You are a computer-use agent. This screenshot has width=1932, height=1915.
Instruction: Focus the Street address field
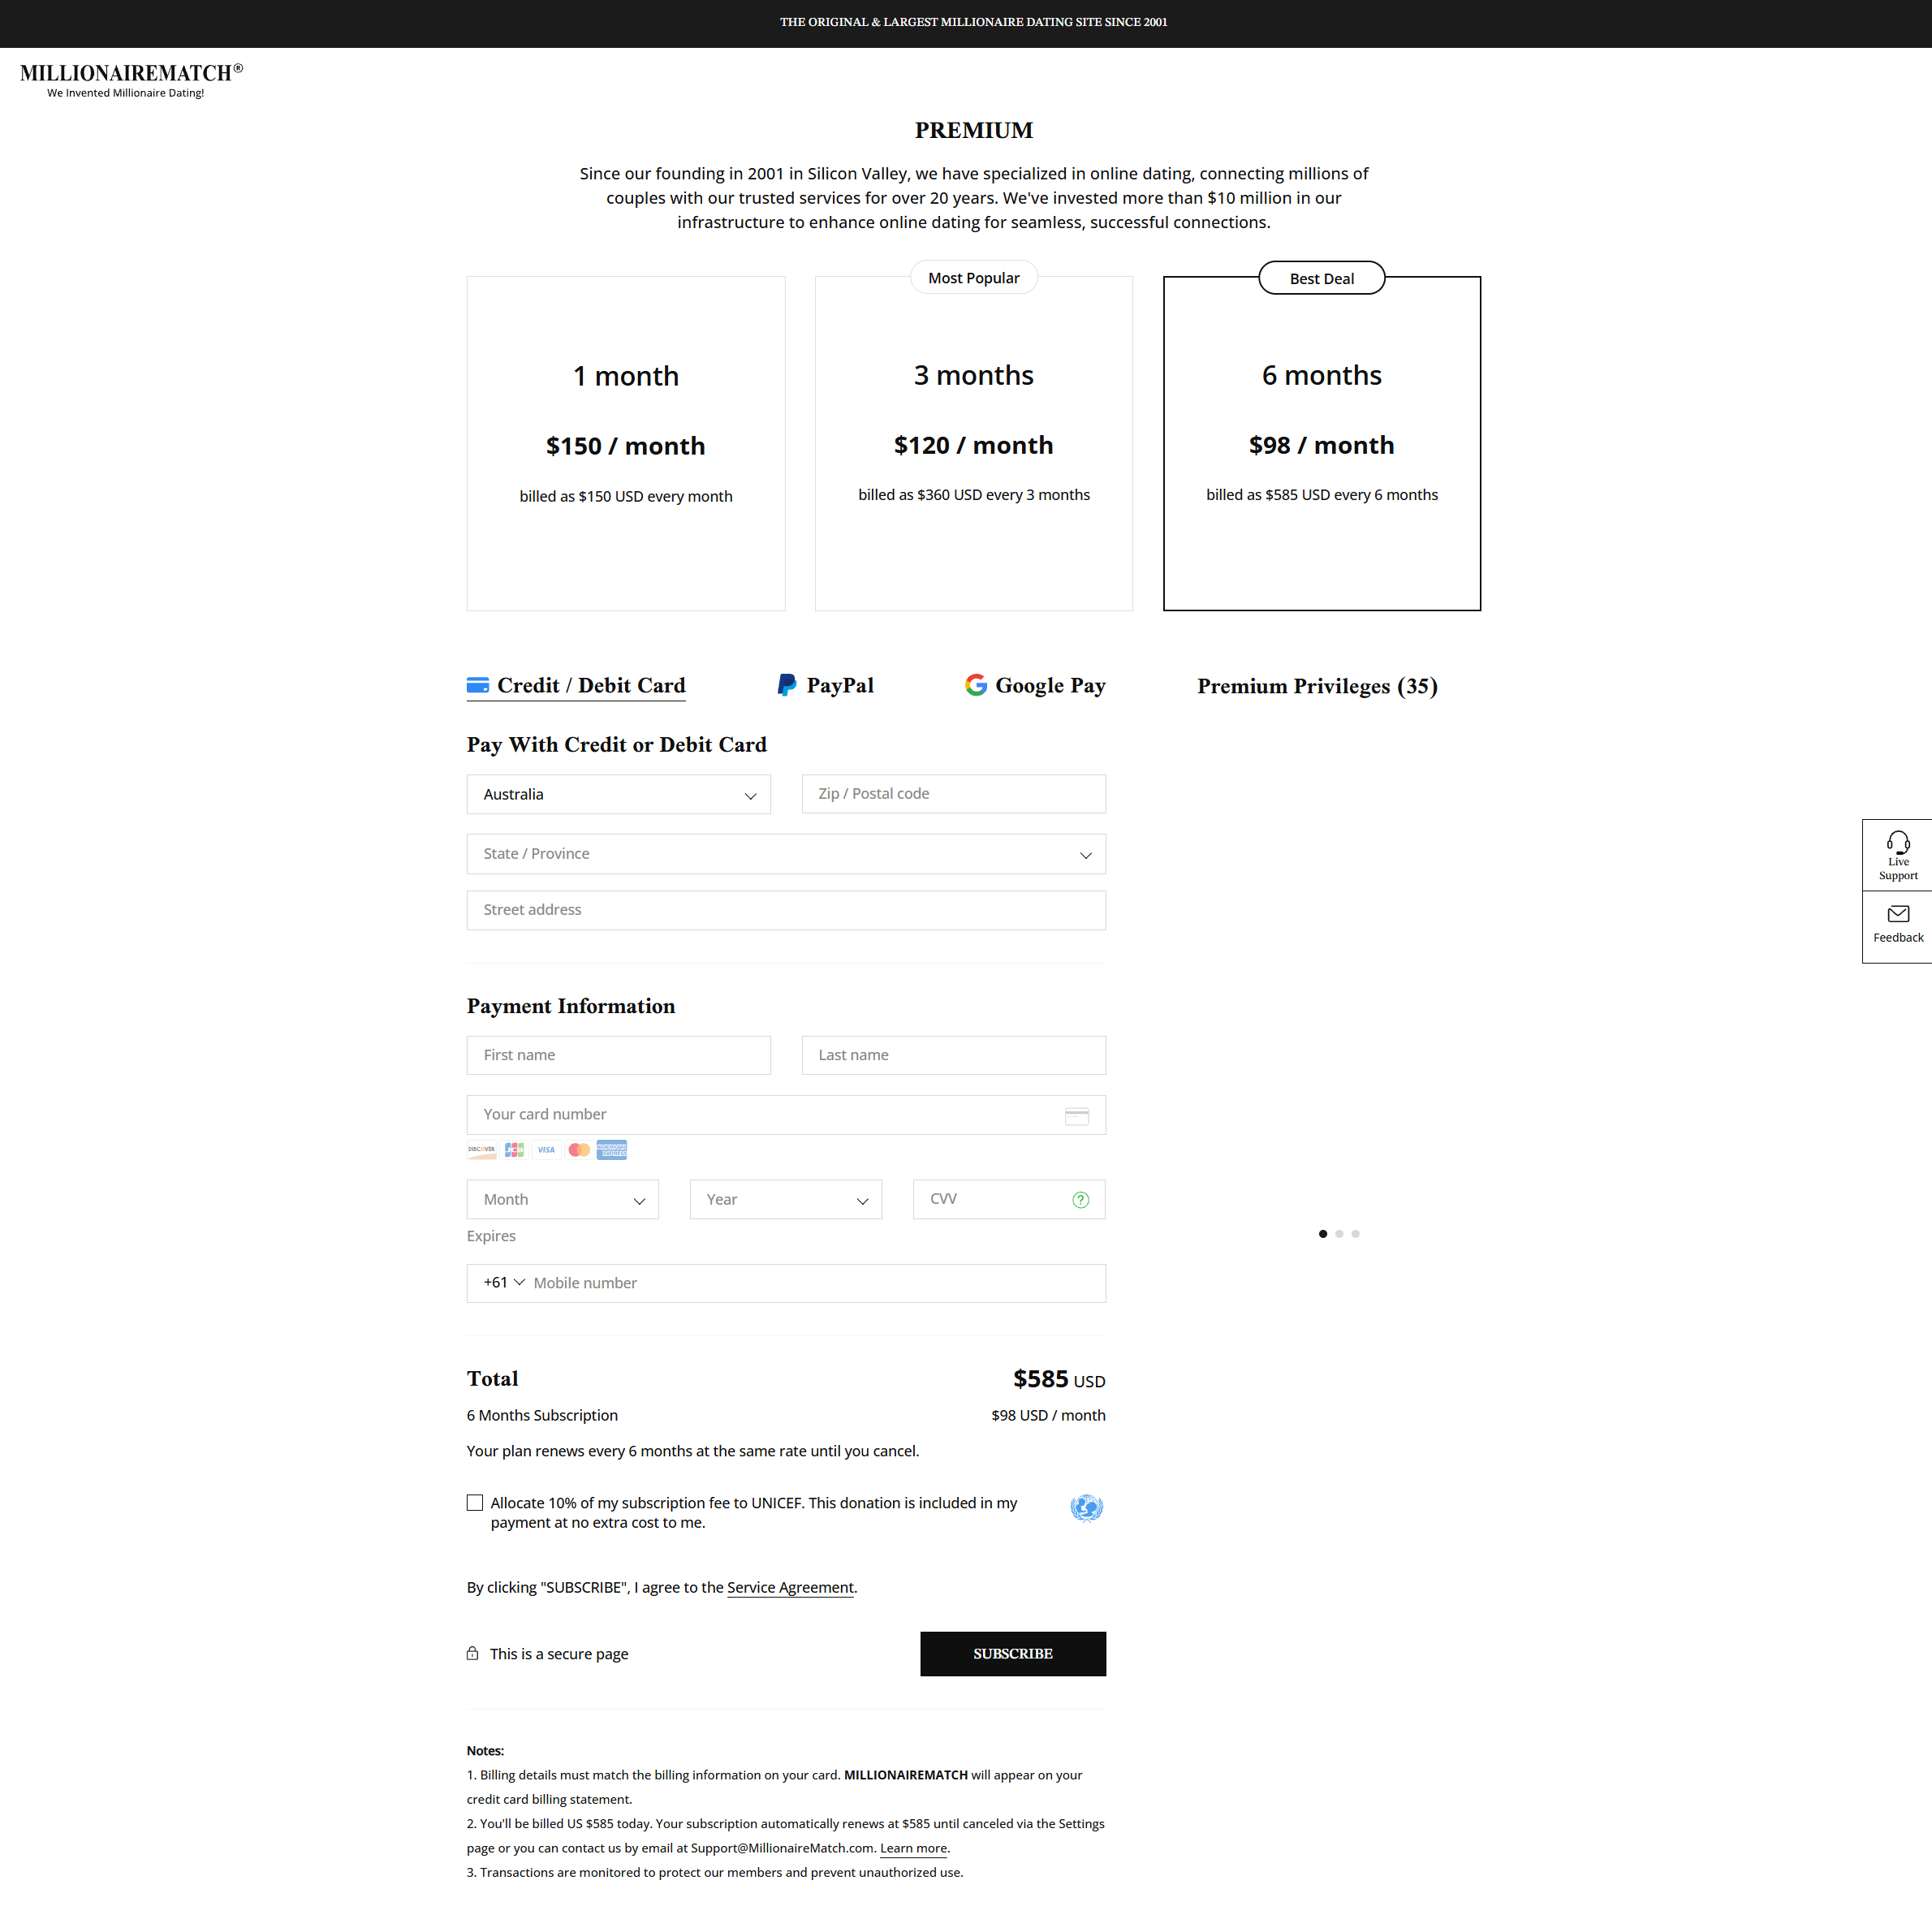coord(786,910)
